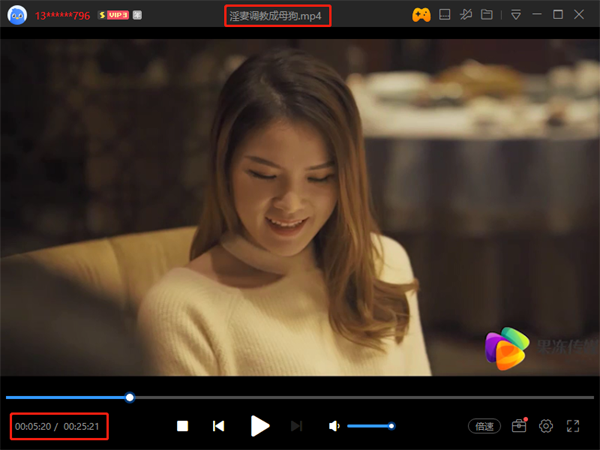600x450 pixels.
Task: Open the folder icon to browse files
Action: click(487, 15)
